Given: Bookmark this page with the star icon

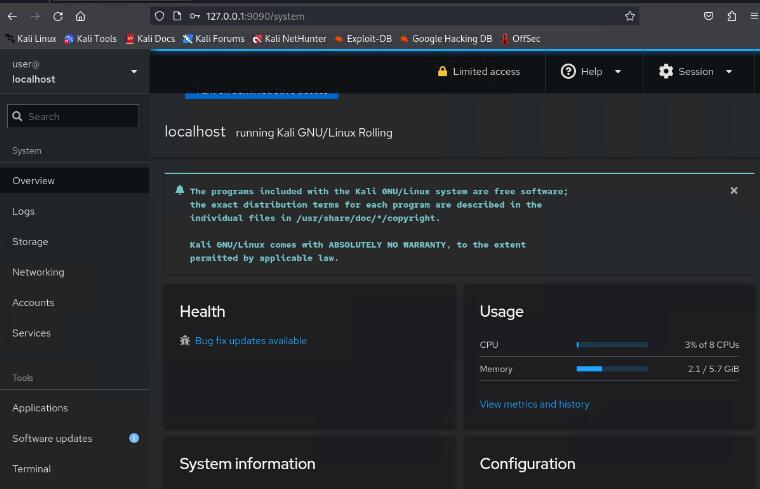Looking at the screenshot, I should click(630, 16).
